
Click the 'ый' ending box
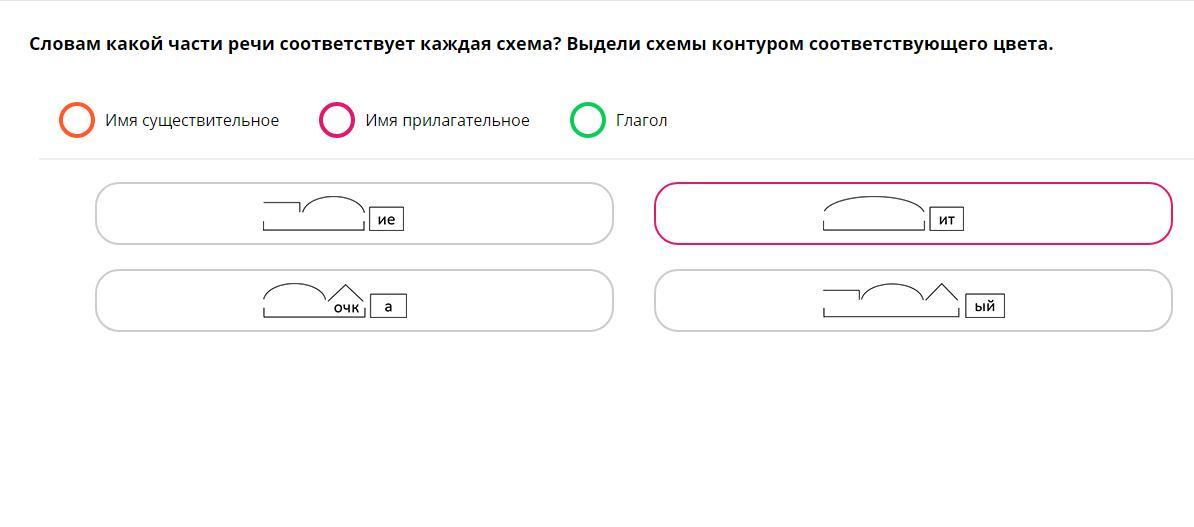[x=984, y=306]
